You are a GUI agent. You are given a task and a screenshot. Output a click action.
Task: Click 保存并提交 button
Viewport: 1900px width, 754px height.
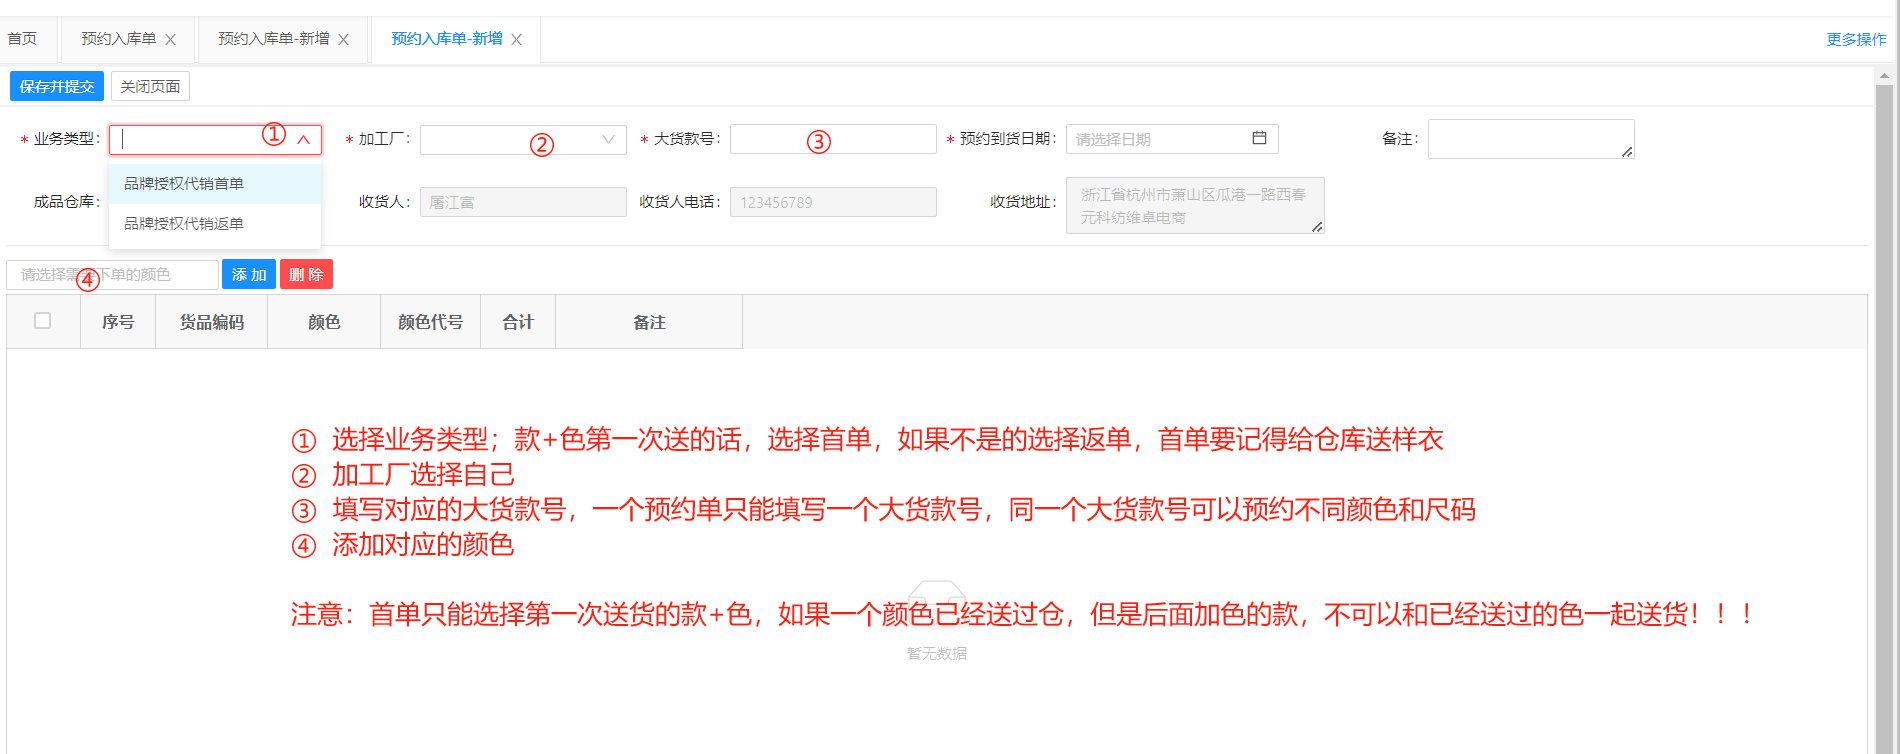[x=57, y=87]
